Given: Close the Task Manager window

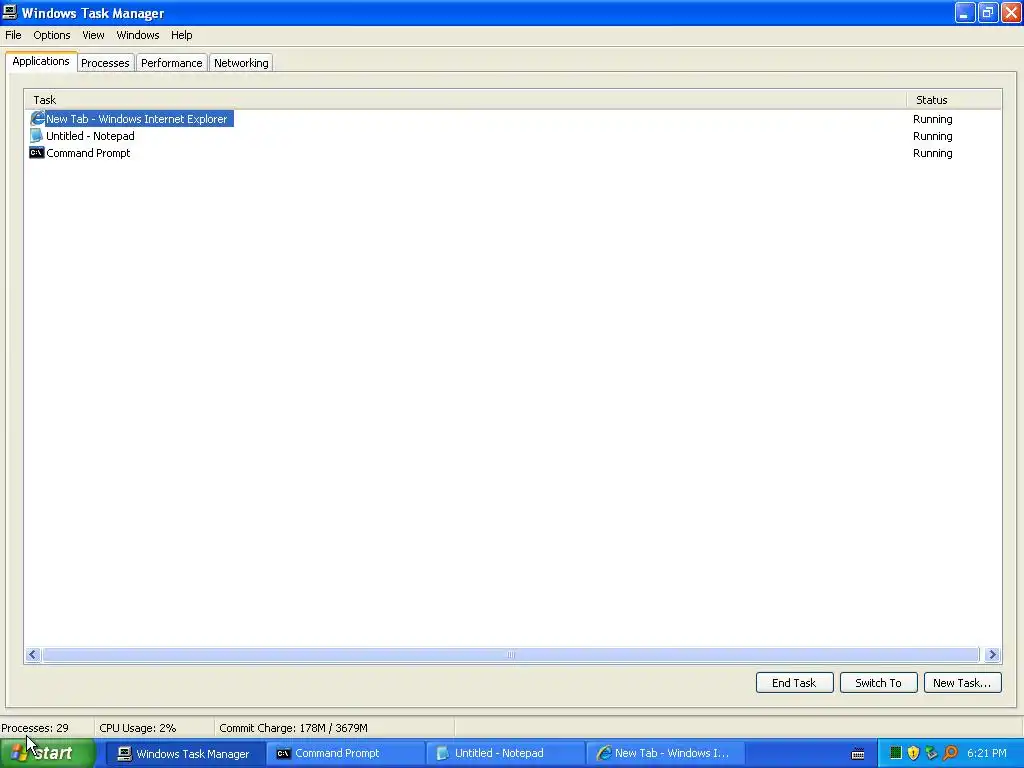Looking at the screenshot, I should [1011, 12].
